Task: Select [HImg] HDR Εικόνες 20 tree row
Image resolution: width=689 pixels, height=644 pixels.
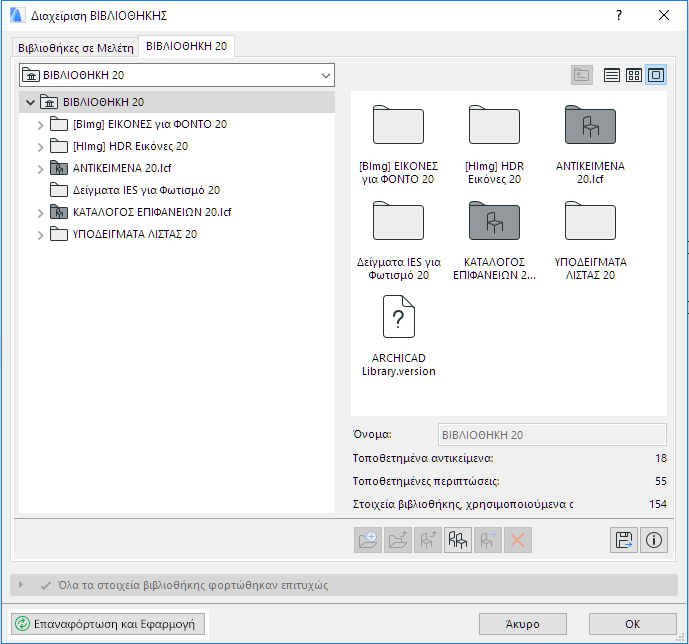Action: (177, 146)
